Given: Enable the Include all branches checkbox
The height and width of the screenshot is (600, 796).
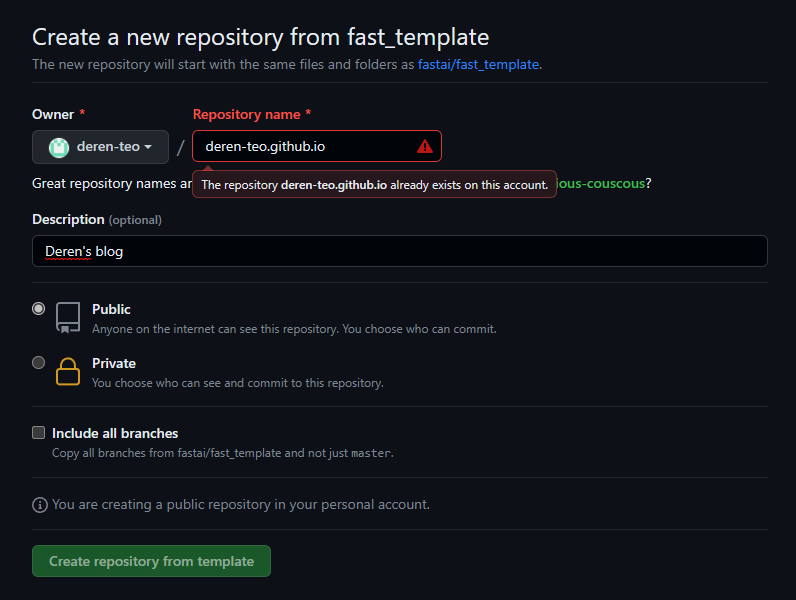Looking at the screenshot, I should coord(39,432).
